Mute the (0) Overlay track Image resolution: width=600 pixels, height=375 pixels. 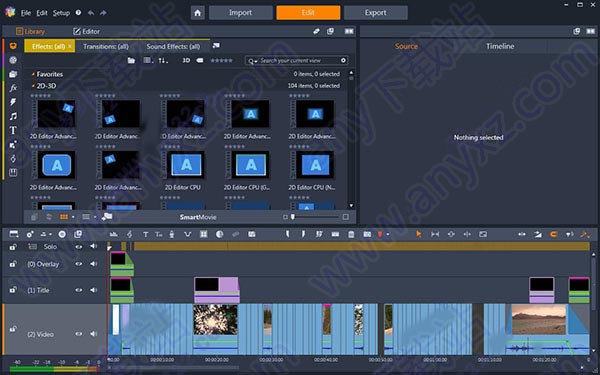click(94, 264)
